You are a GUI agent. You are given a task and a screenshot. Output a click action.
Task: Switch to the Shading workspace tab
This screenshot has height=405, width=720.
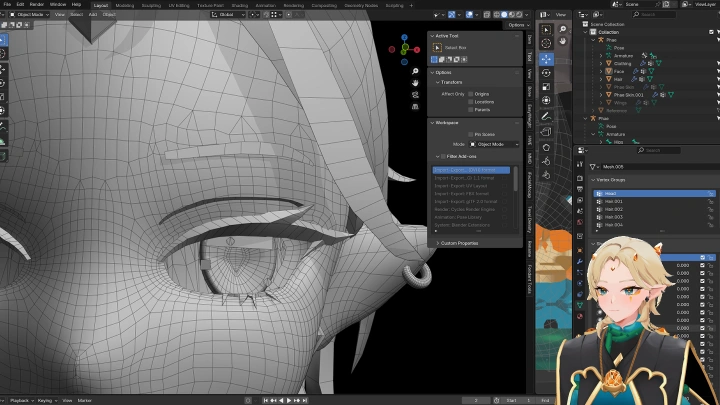(239, 6)
